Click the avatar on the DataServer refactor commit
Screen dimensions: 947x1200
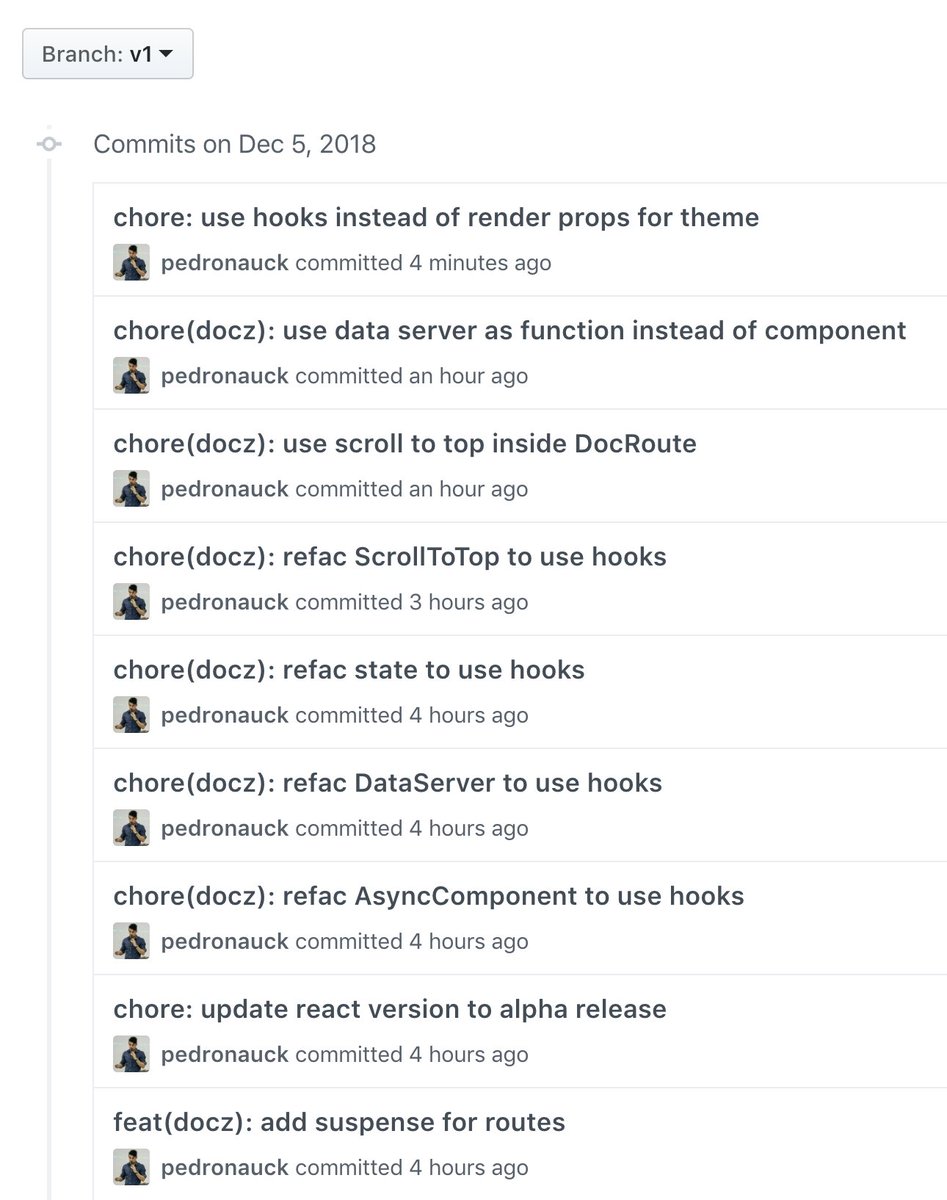click(x=131, y=827)
